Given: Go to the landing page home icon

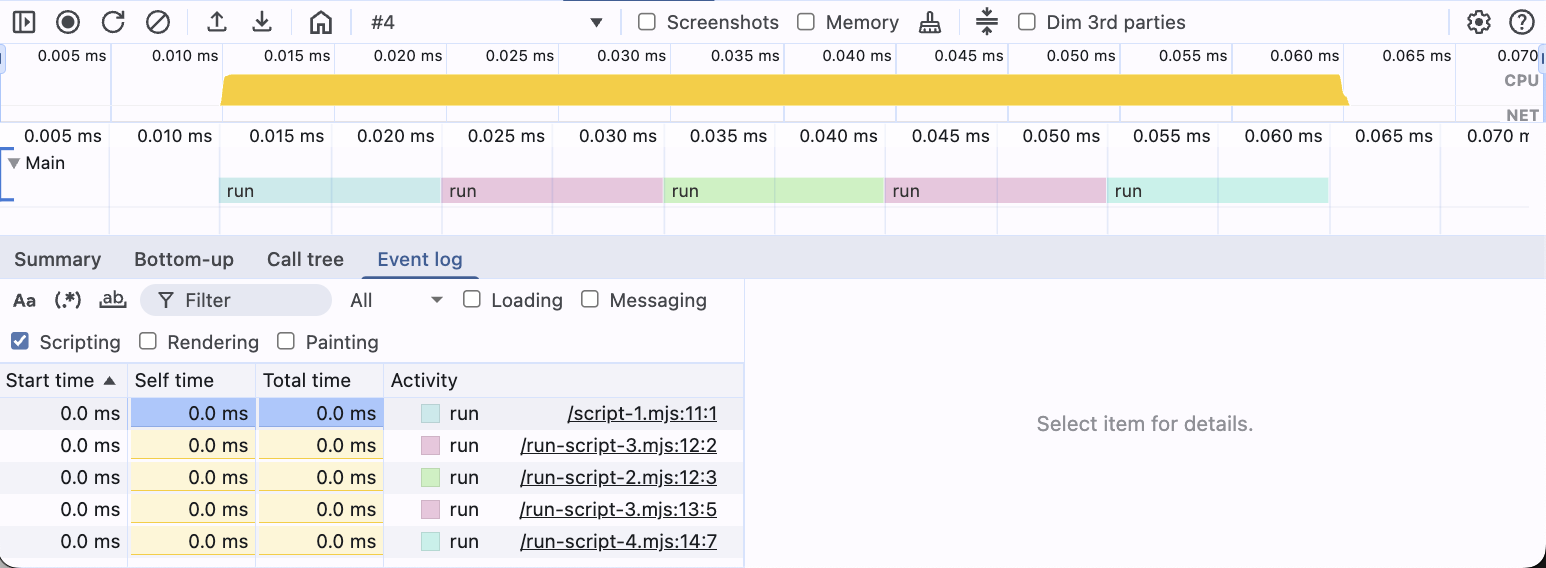Looking at the screenshot, I should [x=320, y=22].
